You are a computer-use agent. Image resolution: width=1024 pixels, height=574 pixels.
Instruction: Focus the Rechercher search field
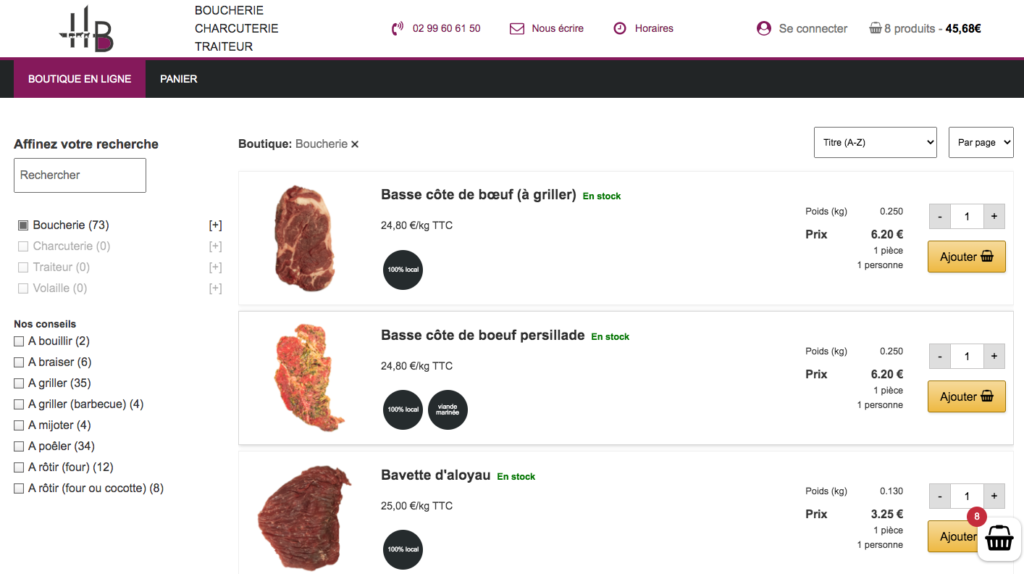point(80,175)
